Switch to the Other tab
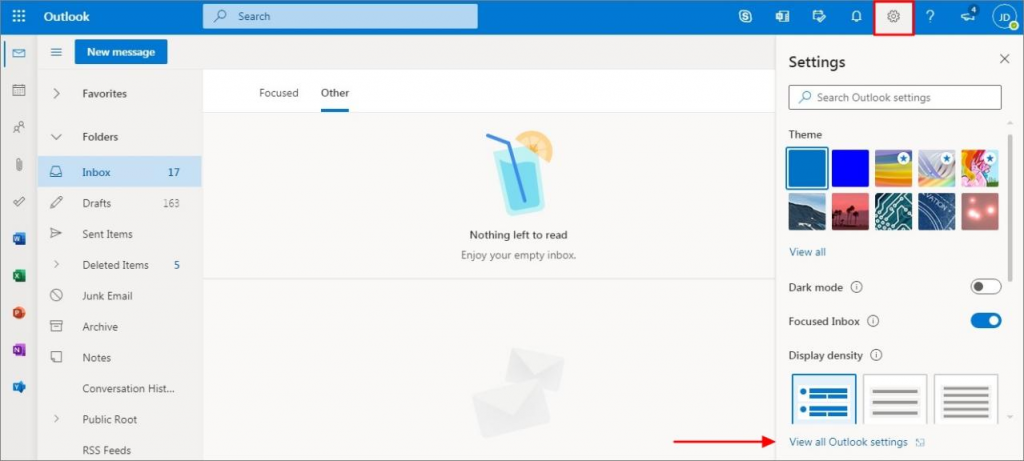Image resolution: width=1024 pixels, height=461 pixels. (x=335, y=93)
